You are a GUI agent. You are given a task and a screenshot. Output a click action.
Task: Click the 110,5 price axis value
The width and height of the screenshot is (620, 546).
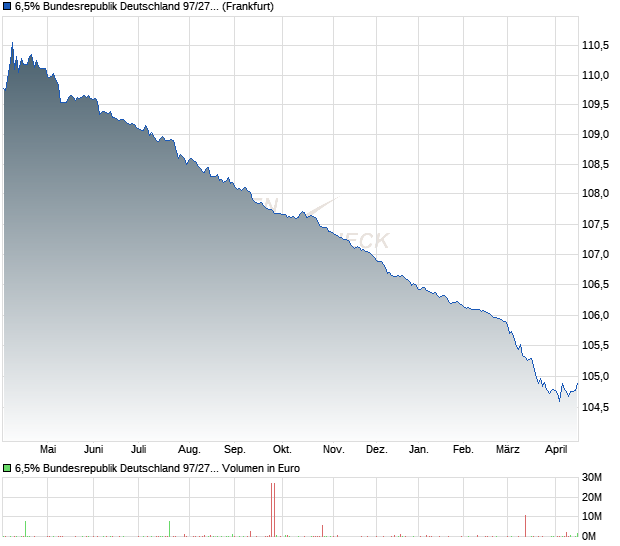click(x=595, y=45)
